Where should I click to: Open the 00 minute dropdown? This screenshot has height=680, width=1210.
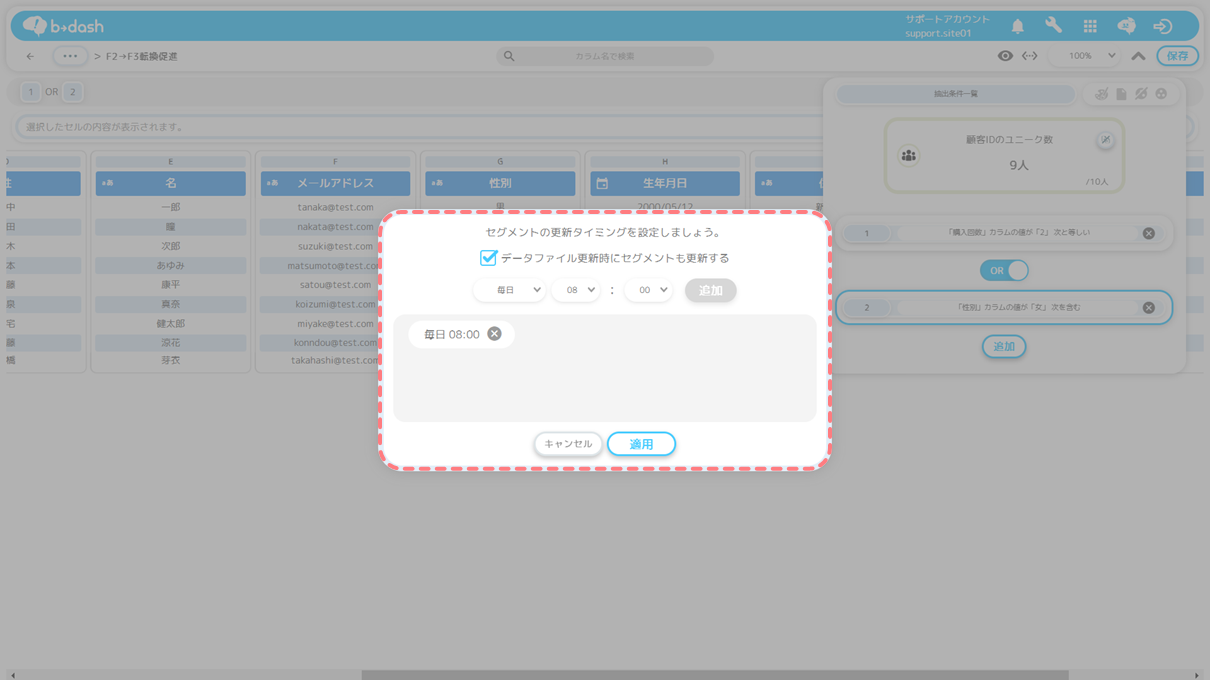pyautogui.click(x=648, y=290)
